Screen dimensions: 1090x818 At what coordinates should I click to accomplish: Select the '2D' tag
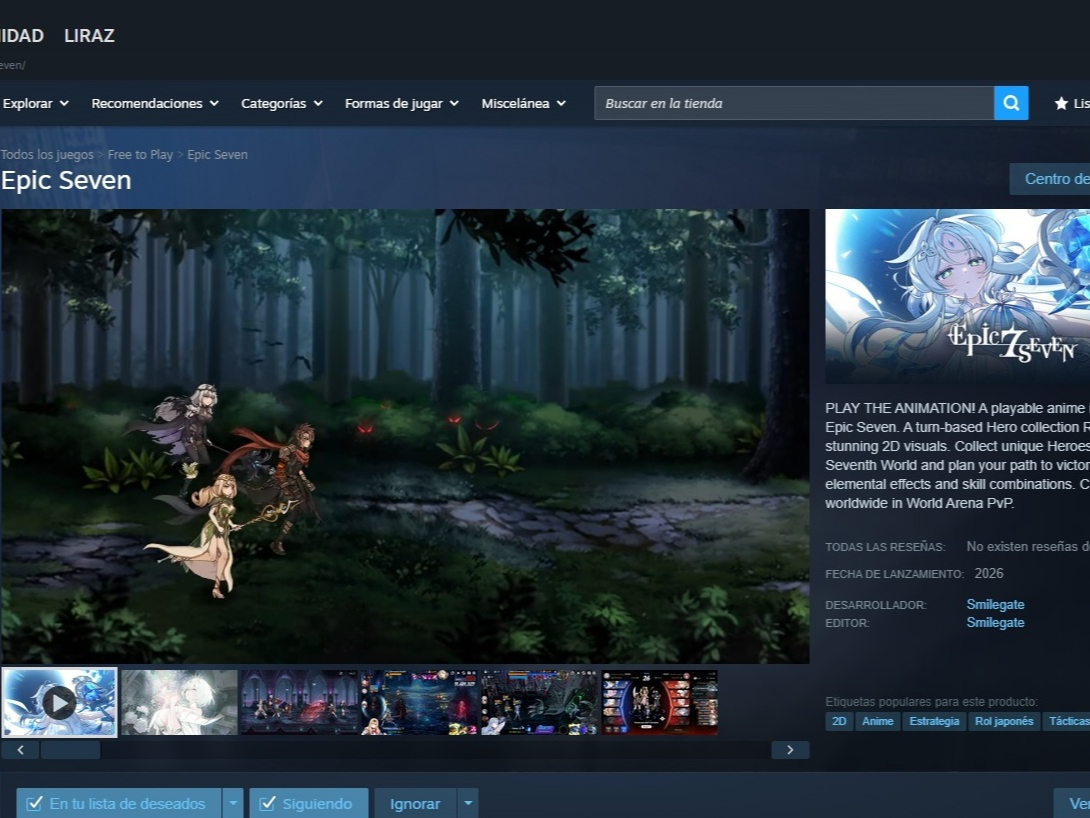click(x=839, y=721)
